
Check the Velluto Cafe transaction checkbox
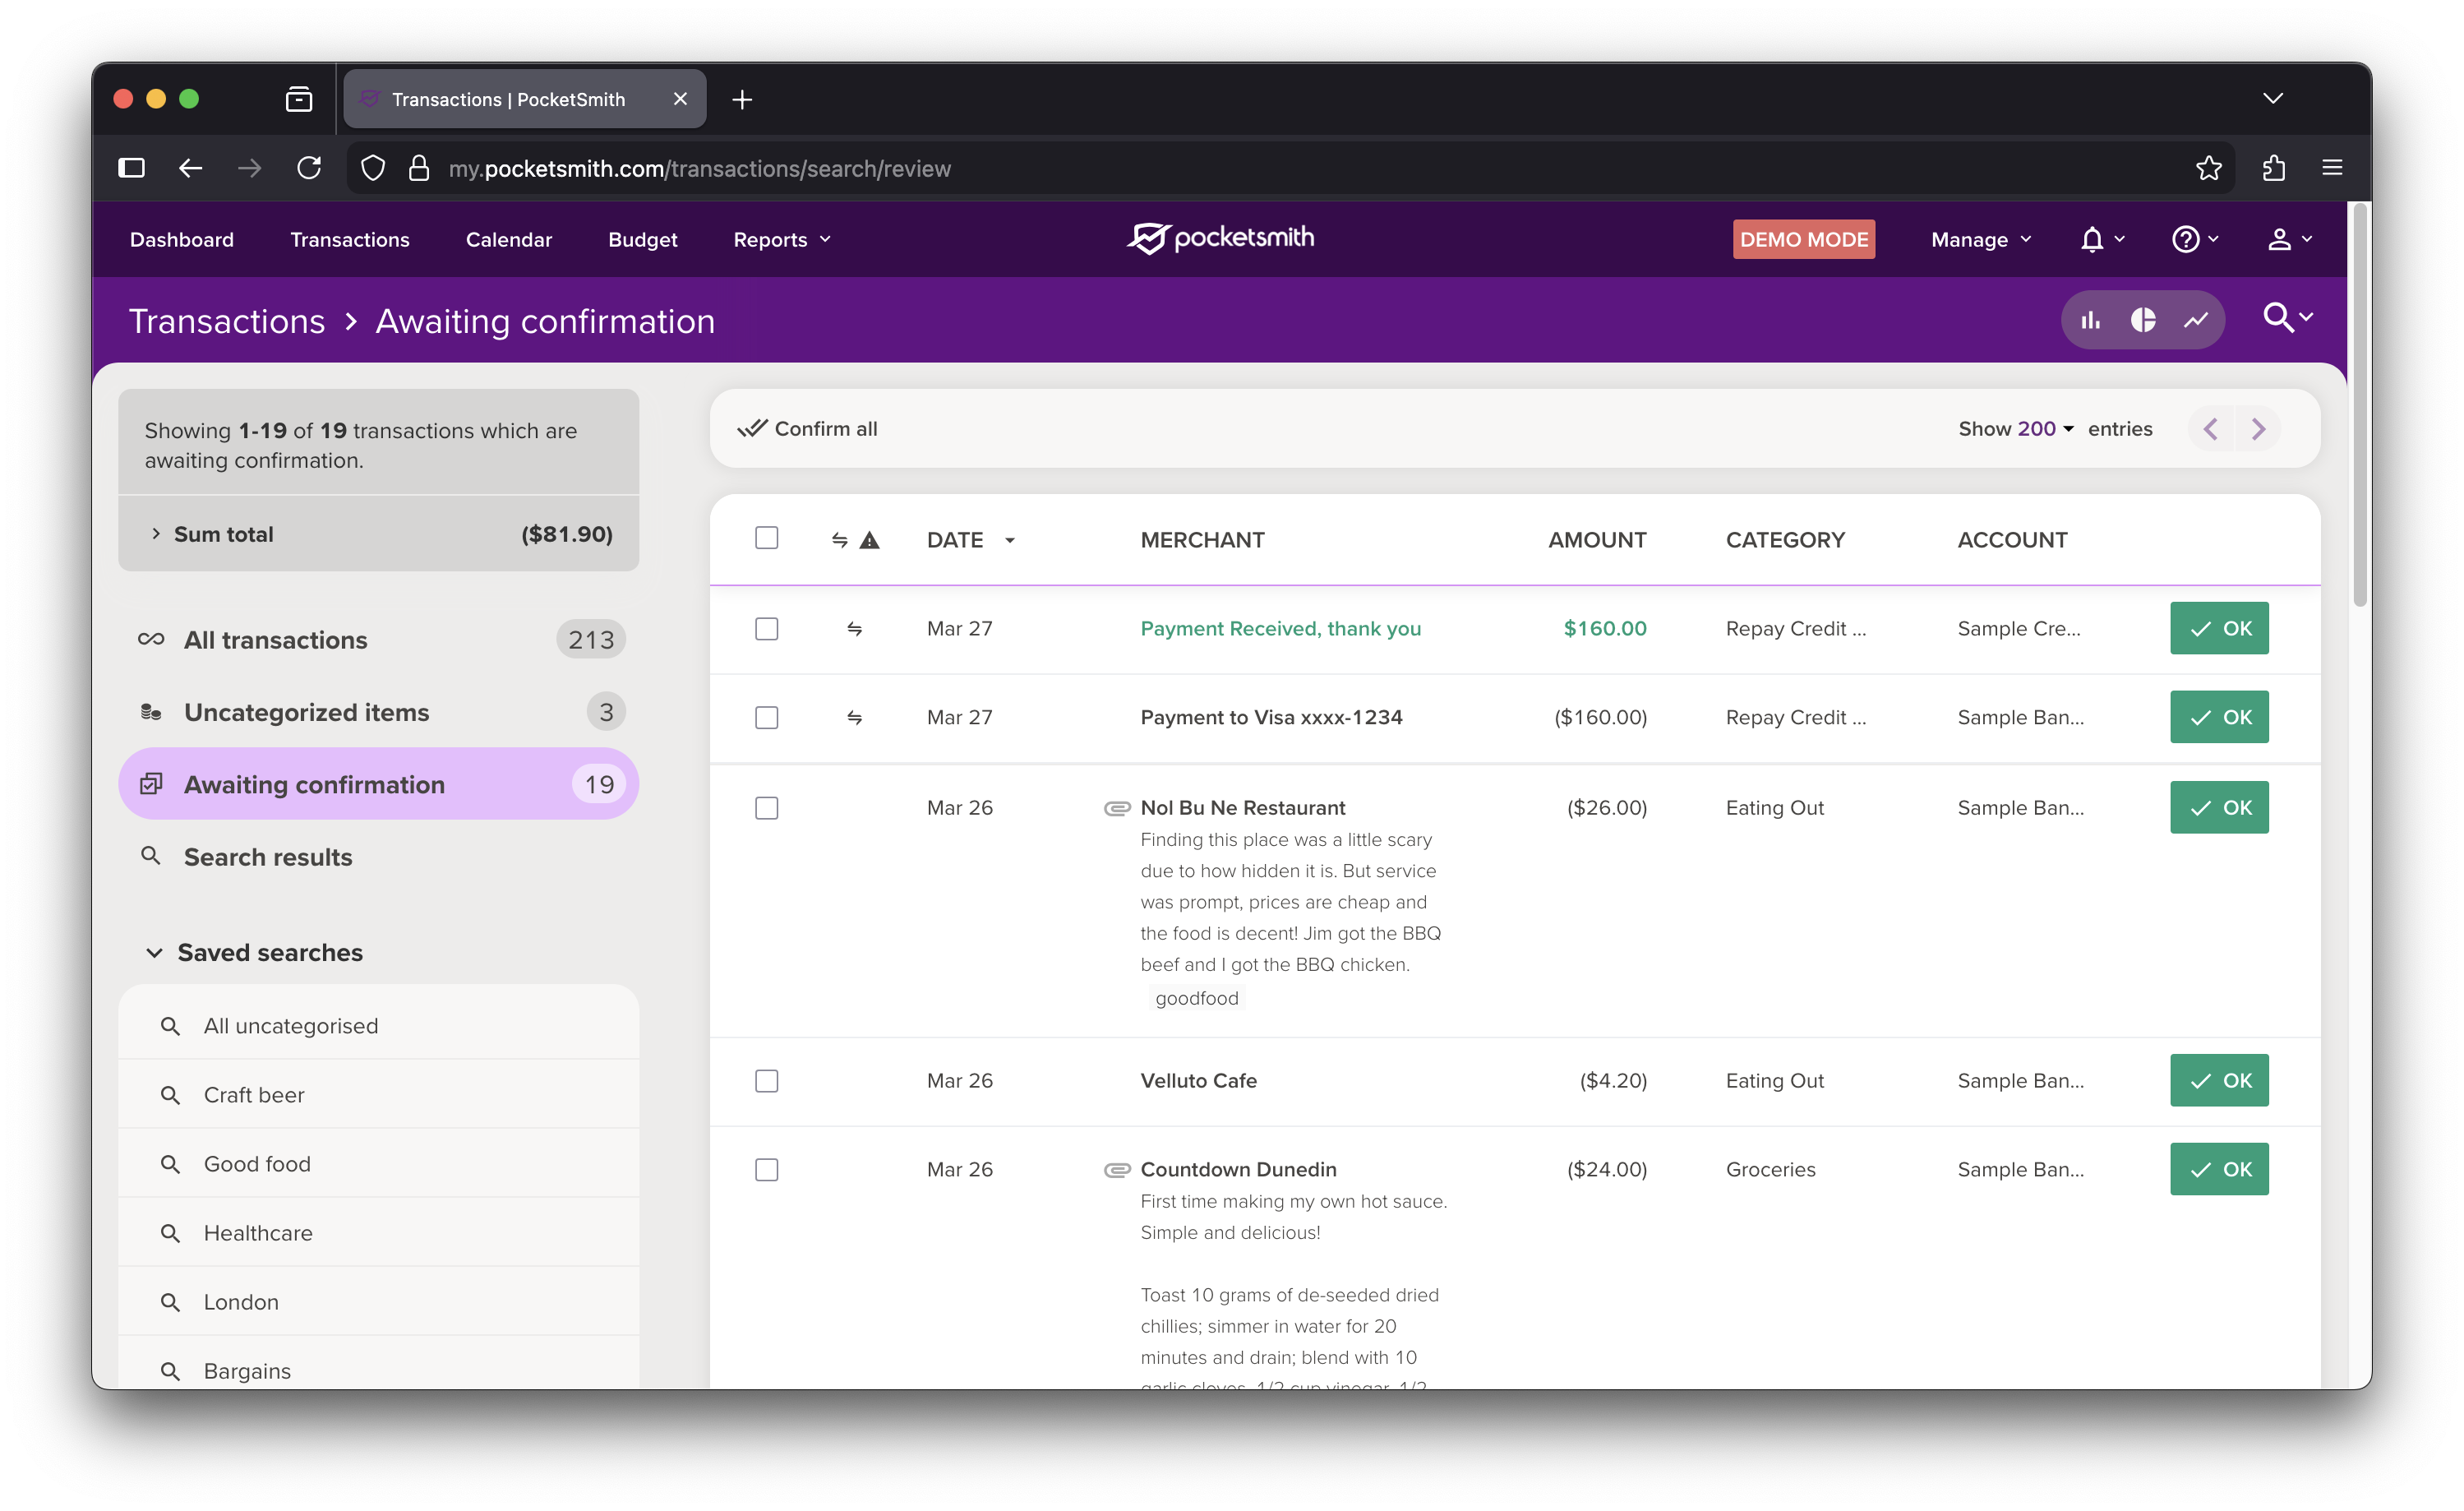click(x=766, y=1081)
